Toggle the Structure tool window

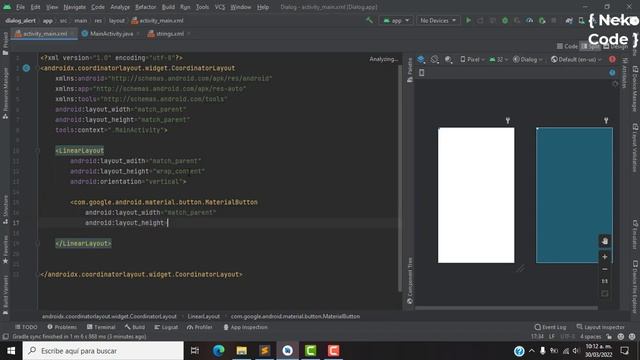pos(5,209)
